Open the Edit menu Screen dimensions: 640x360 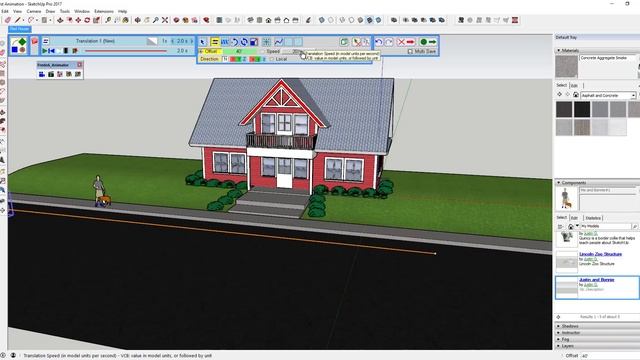5,11
